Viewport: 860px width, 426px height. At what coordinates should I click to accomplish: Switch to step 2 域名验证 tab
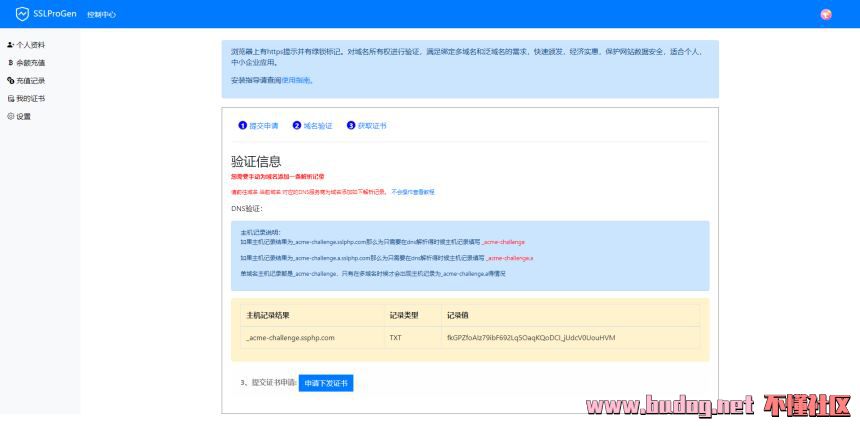pos(313,126)
